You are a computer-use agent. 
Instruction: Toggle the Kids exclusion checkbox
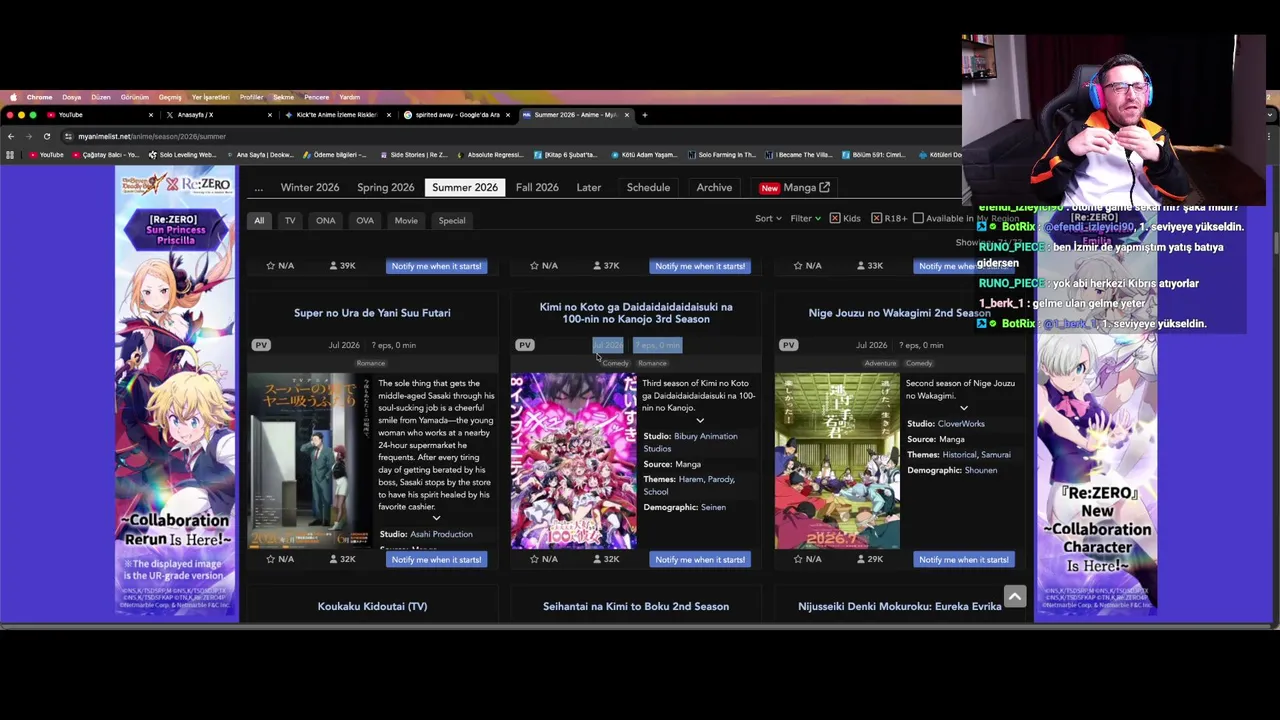click(x=835, y=218)
